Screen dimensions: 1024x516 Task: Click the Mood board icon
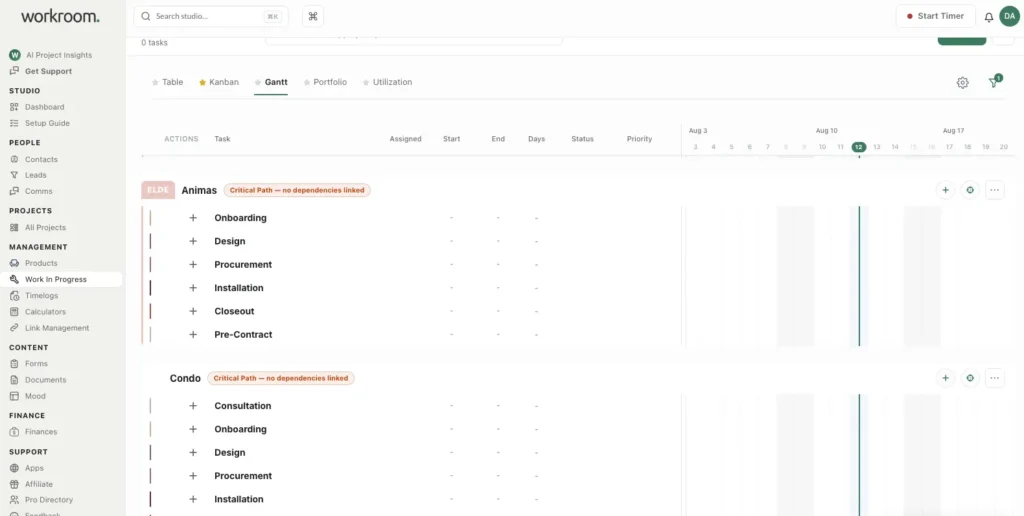click(14, 396)
